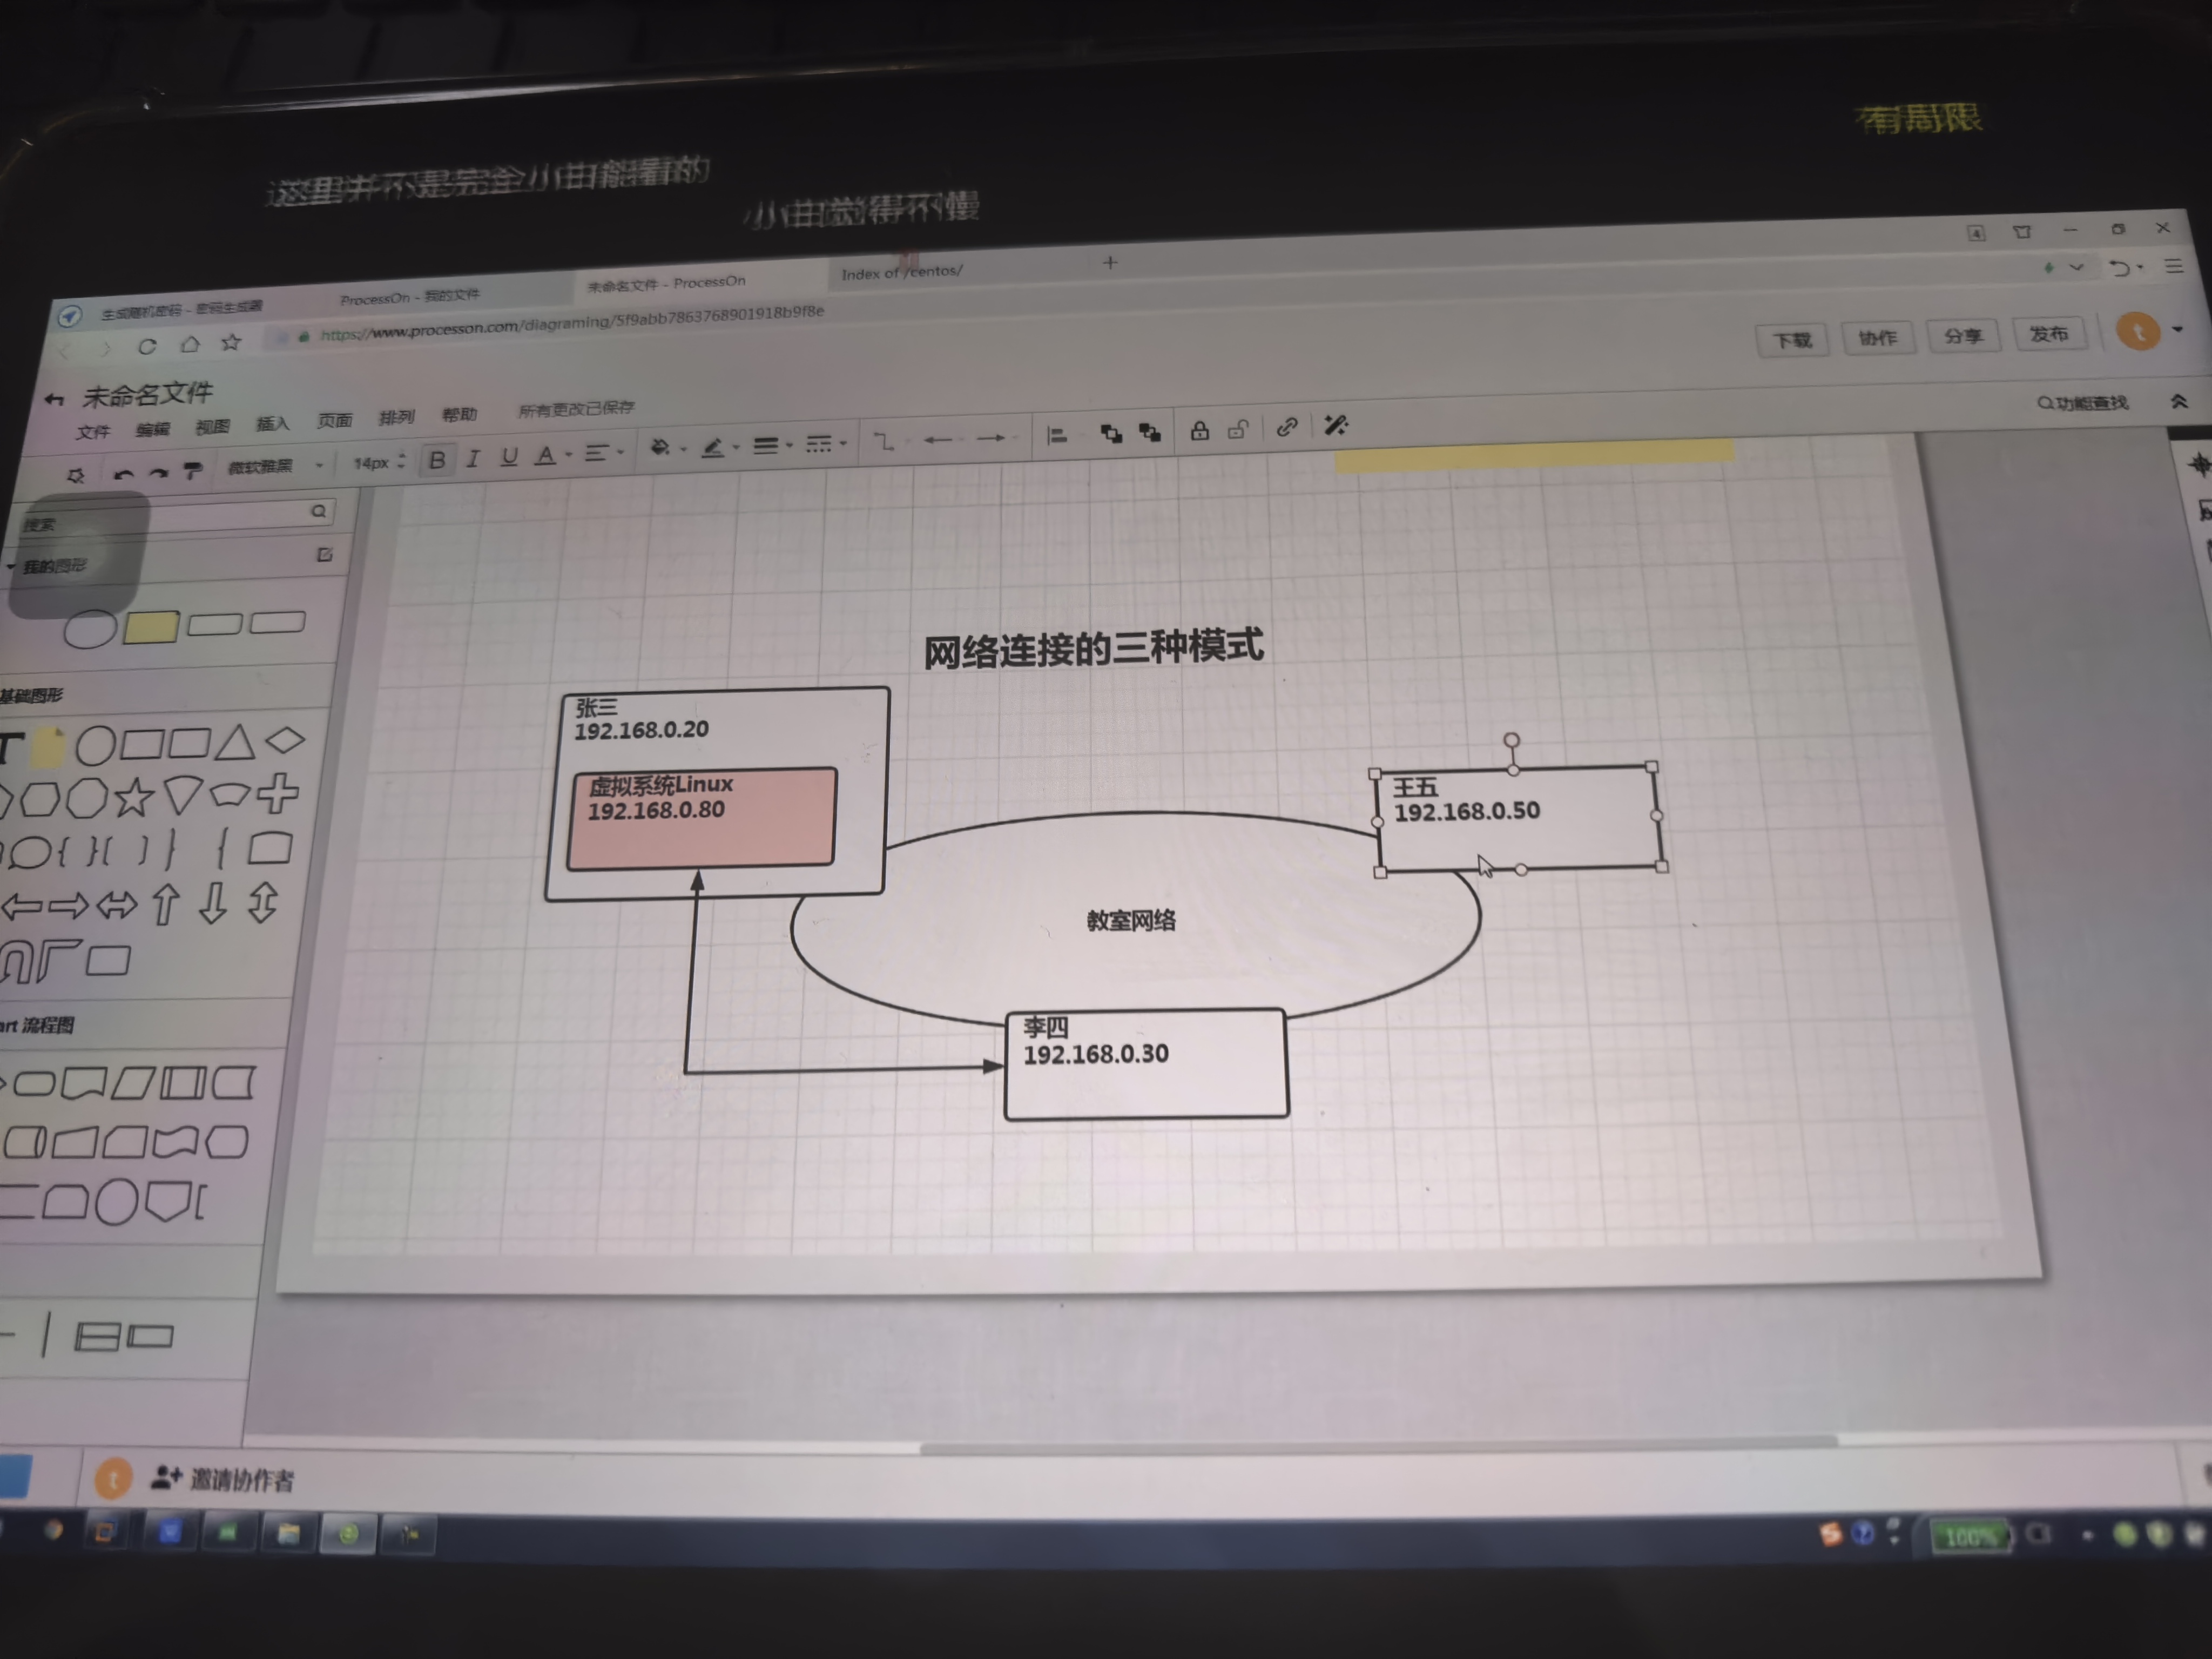Expand the connector line style dropdown

point(885,441)
